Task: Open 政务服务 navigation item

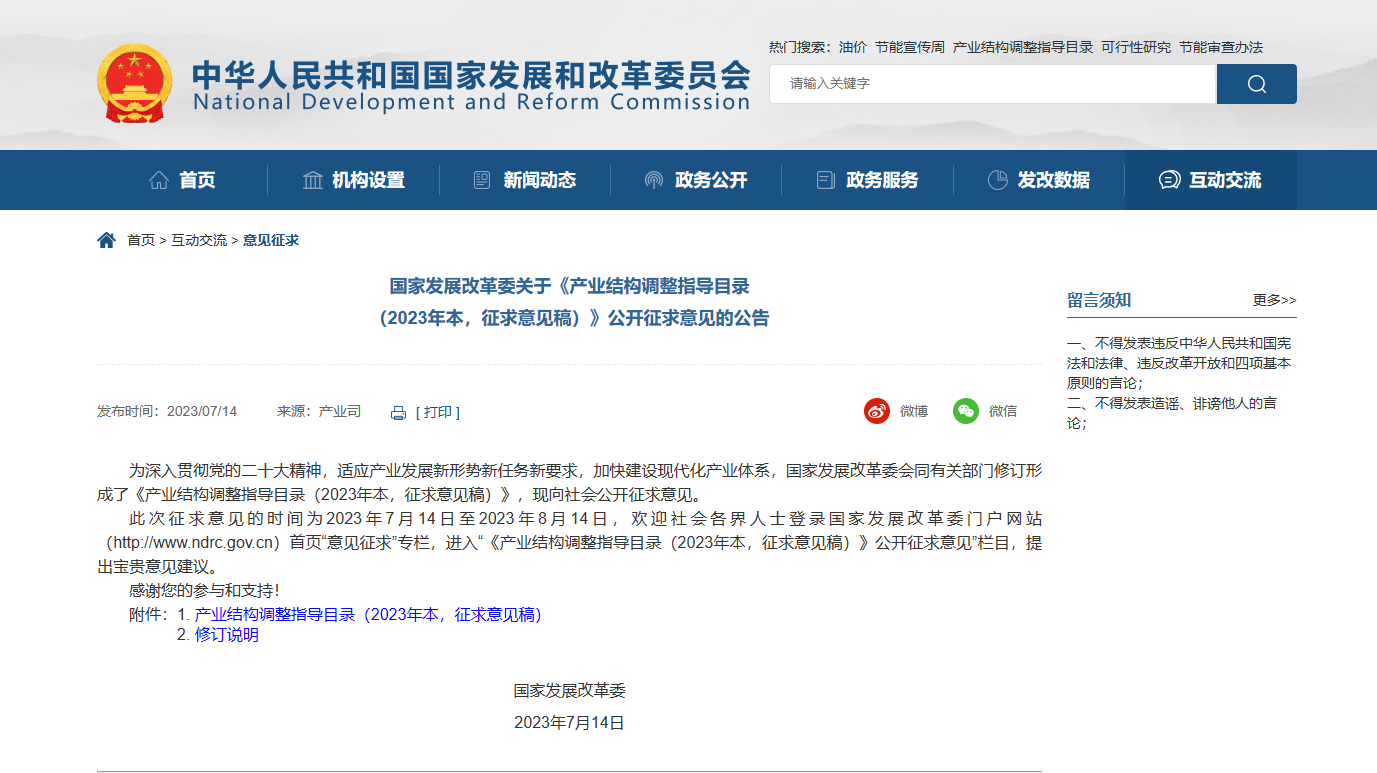Action: point(867,180)
